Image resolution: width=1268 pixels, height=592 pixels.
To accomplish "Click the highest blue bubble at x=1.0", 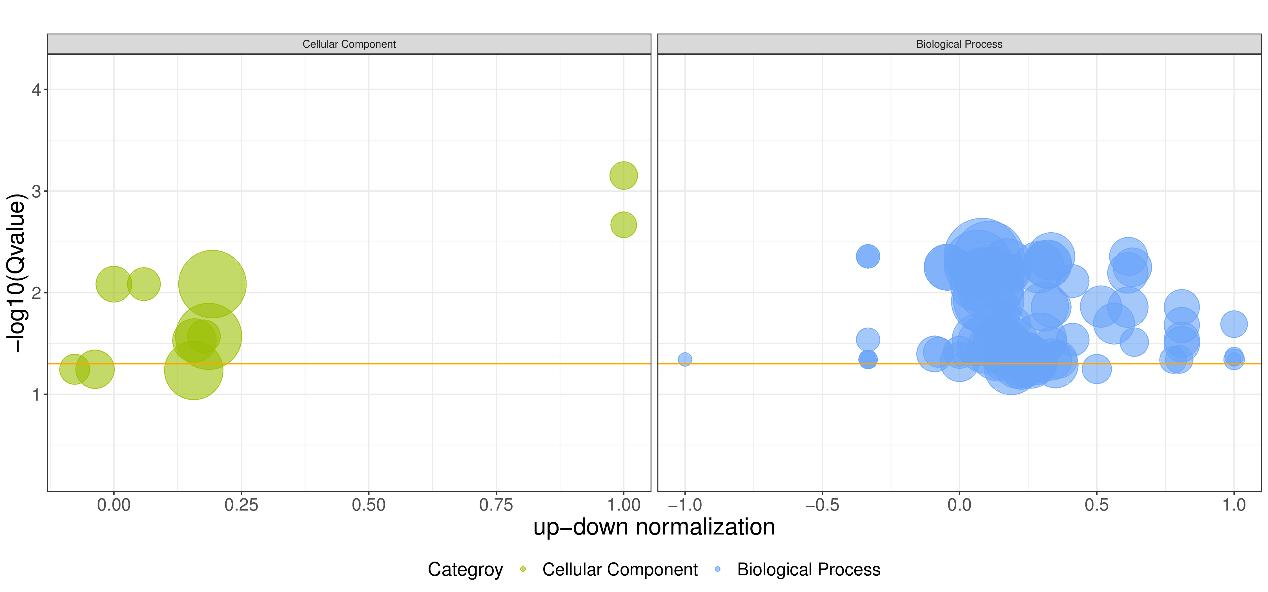I will 1234,324.
